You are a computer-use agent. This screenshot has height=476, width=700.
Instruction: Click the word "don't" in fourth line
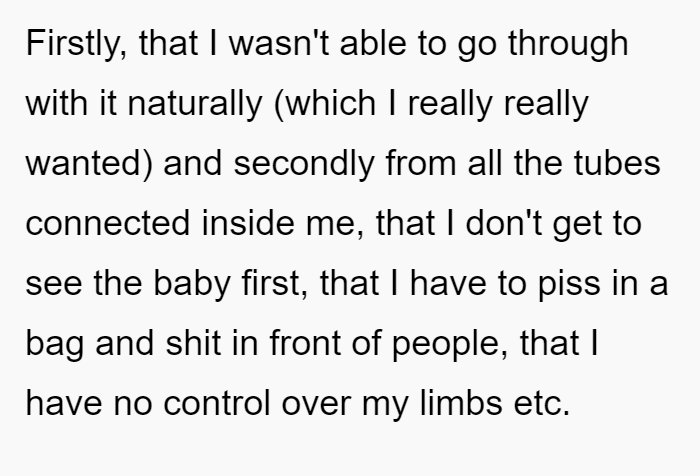(504, 223)
